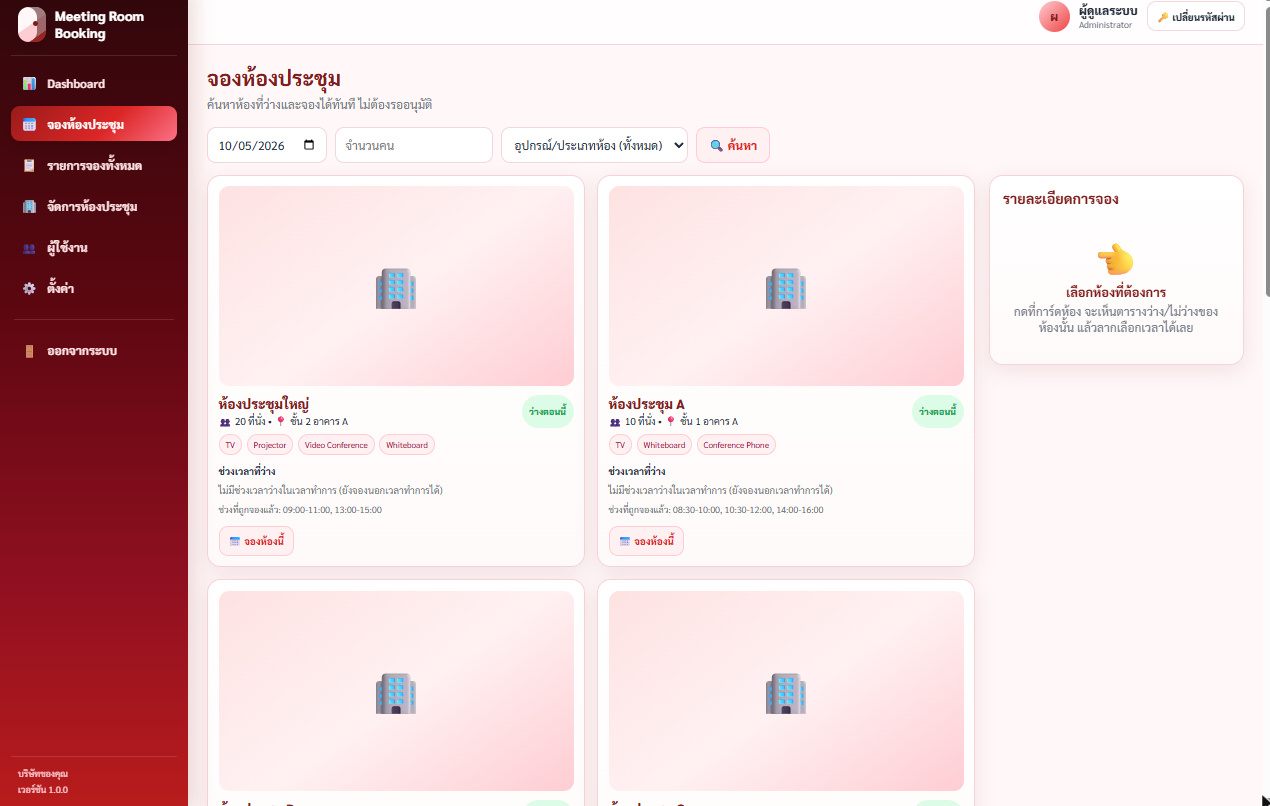
Task: Click the users icon beside ผู้ใช้งาน
Action: click(x=29, y=248)
